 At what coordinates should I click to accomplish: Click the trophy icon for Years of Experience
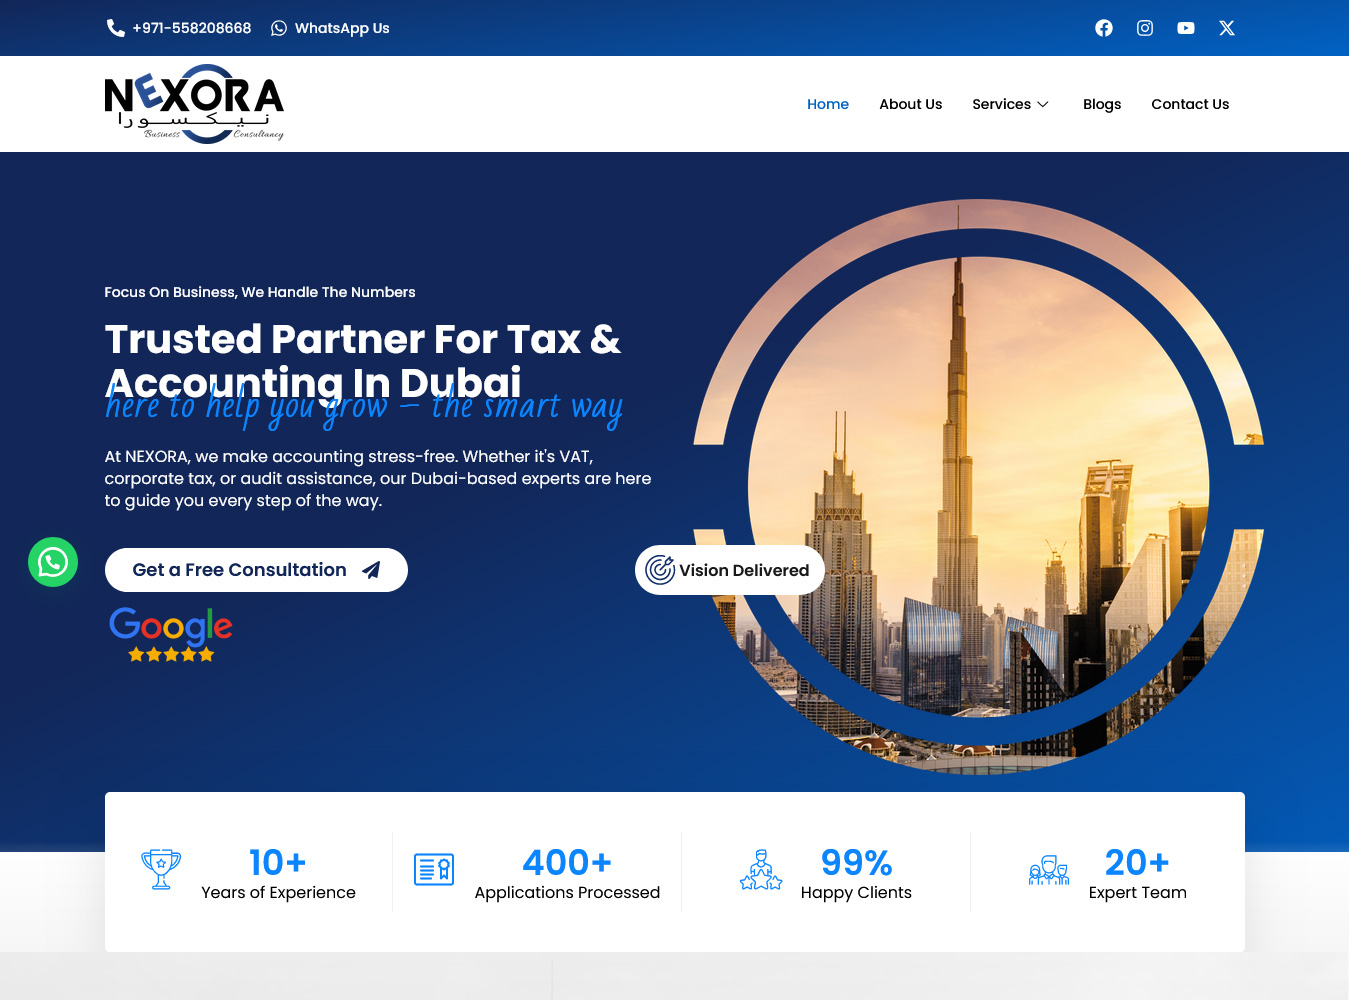click(161, 869)
